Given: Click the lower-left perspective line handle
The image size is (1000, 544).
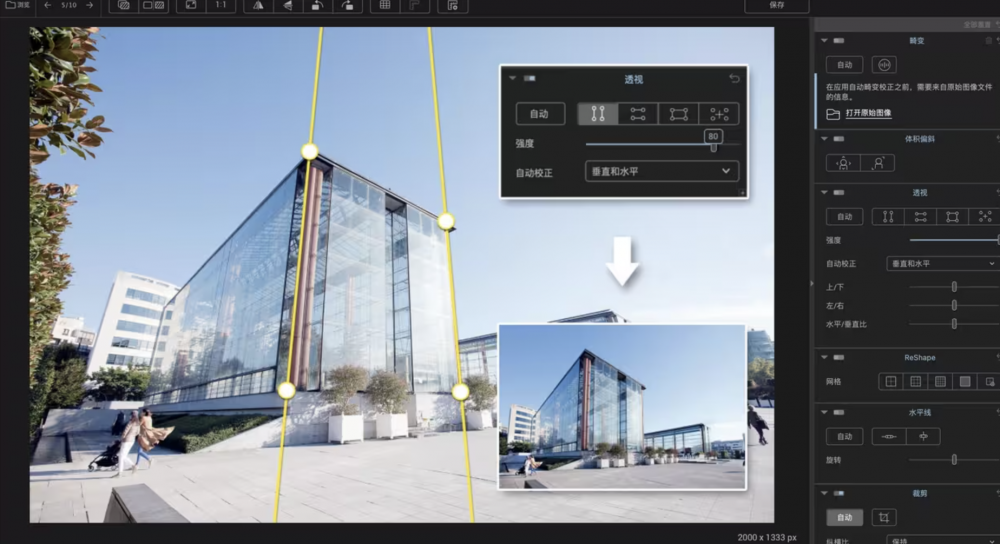Looking at the screenshot, I should point(286,390).
